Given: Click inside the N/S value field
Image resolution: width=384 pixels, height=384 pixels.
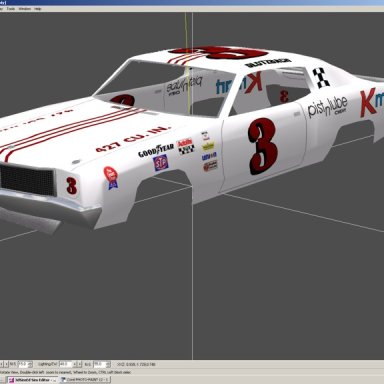Looking at the screenshot, I should click(23, 364).
